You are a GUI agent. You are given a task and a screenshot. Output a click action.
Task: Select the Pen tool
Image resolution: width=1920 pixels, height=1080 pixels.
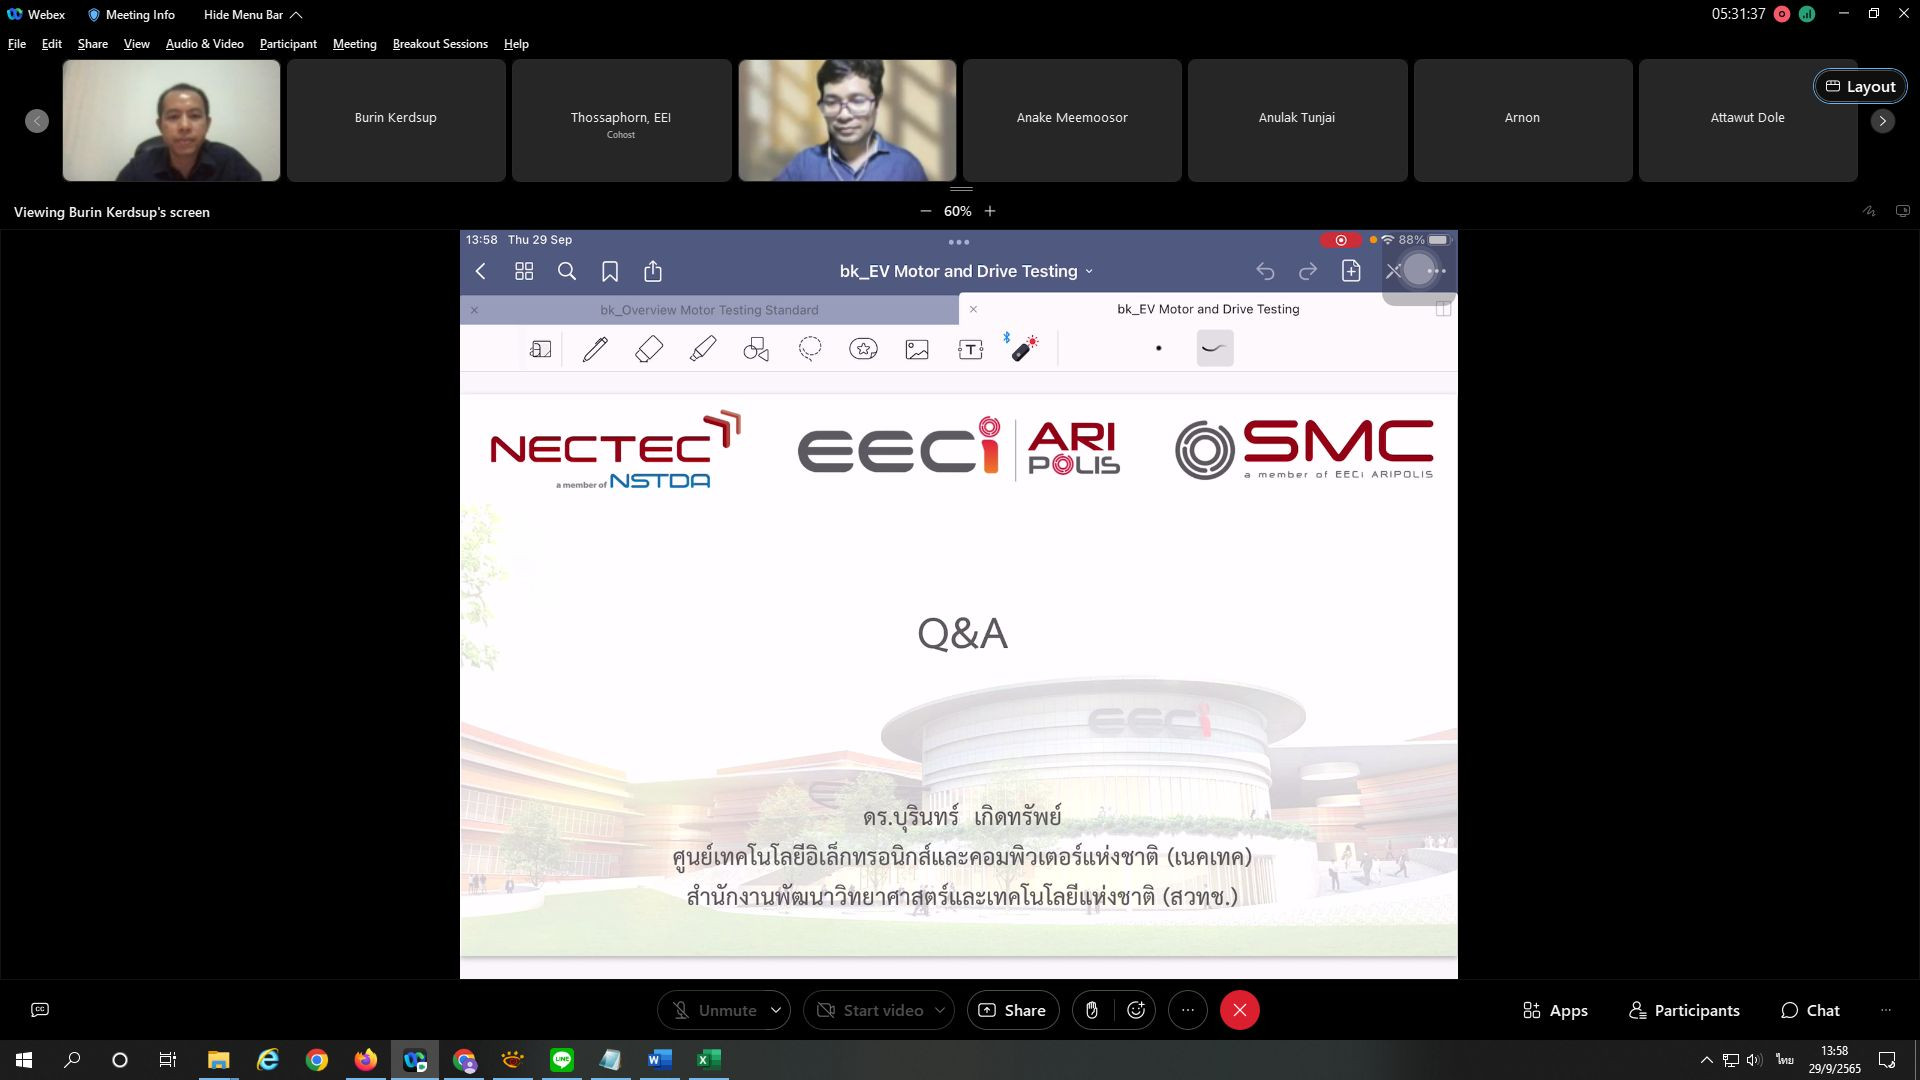click(595, 349)
